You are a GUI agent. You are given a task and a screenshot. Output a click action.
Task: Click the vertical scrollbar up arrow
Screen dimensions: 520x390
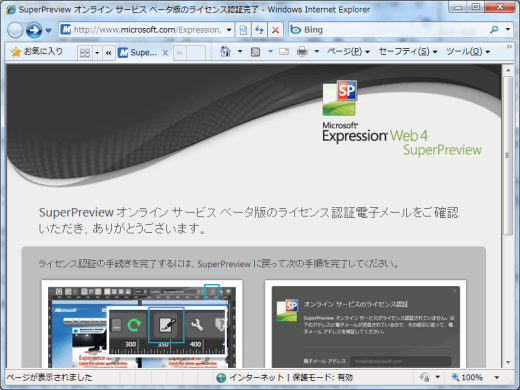point(508,70)
